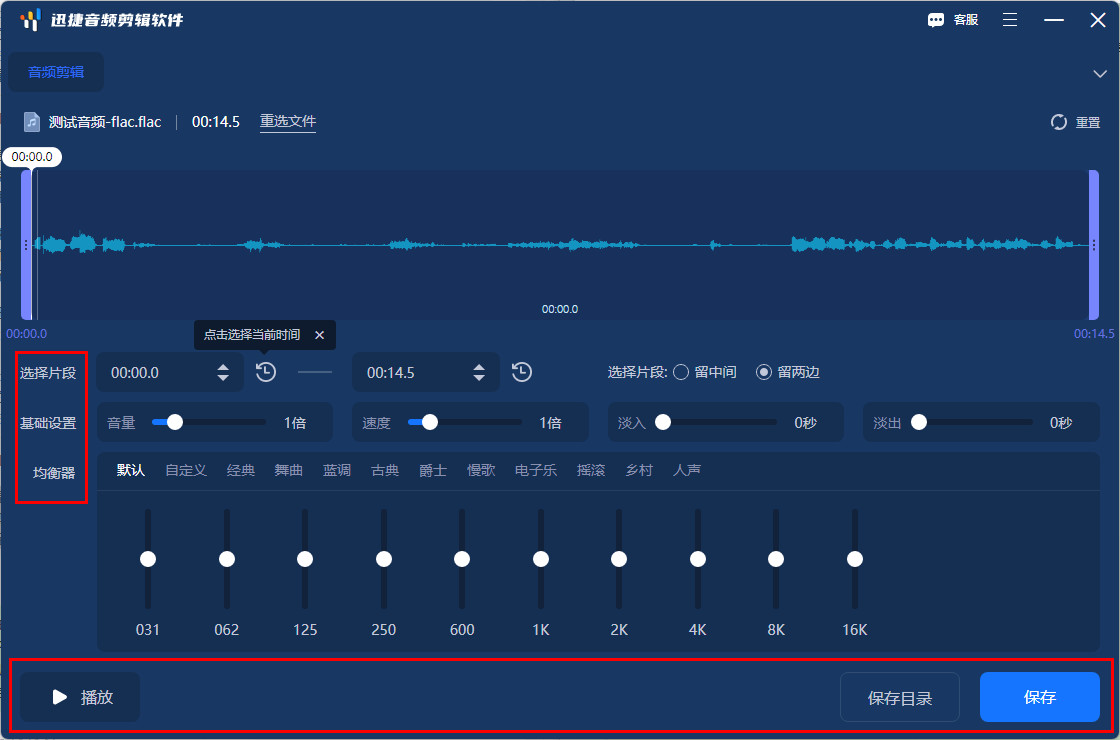Image resolution: width=1120 pixels, height=740 pixels.
Task: Click the 淡出 fade-out slider handle
Action: [x=919, y=422]
